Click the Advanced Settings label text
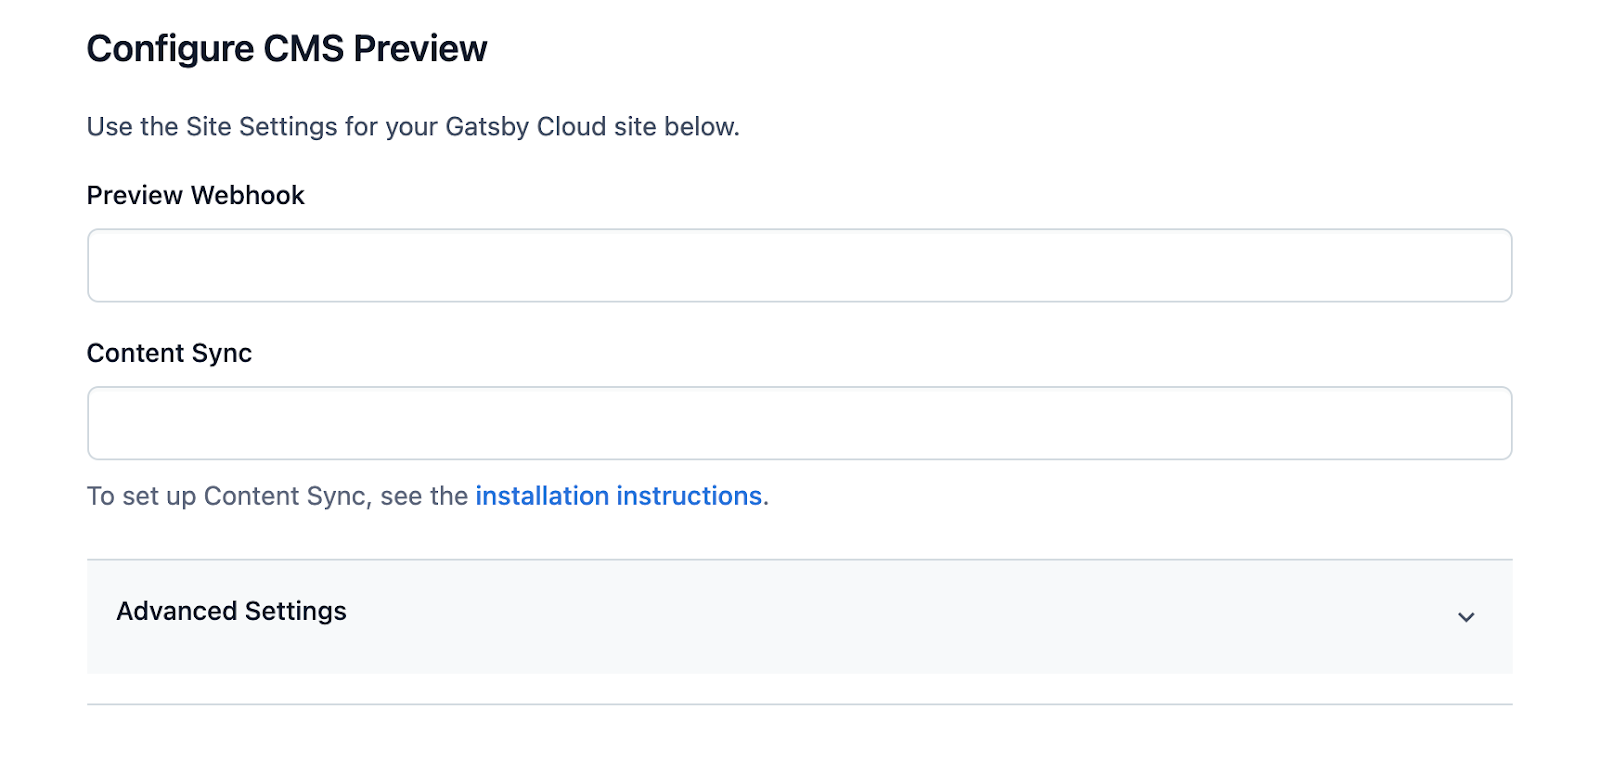The image size is (1600, 761). (x=232, y=611)
